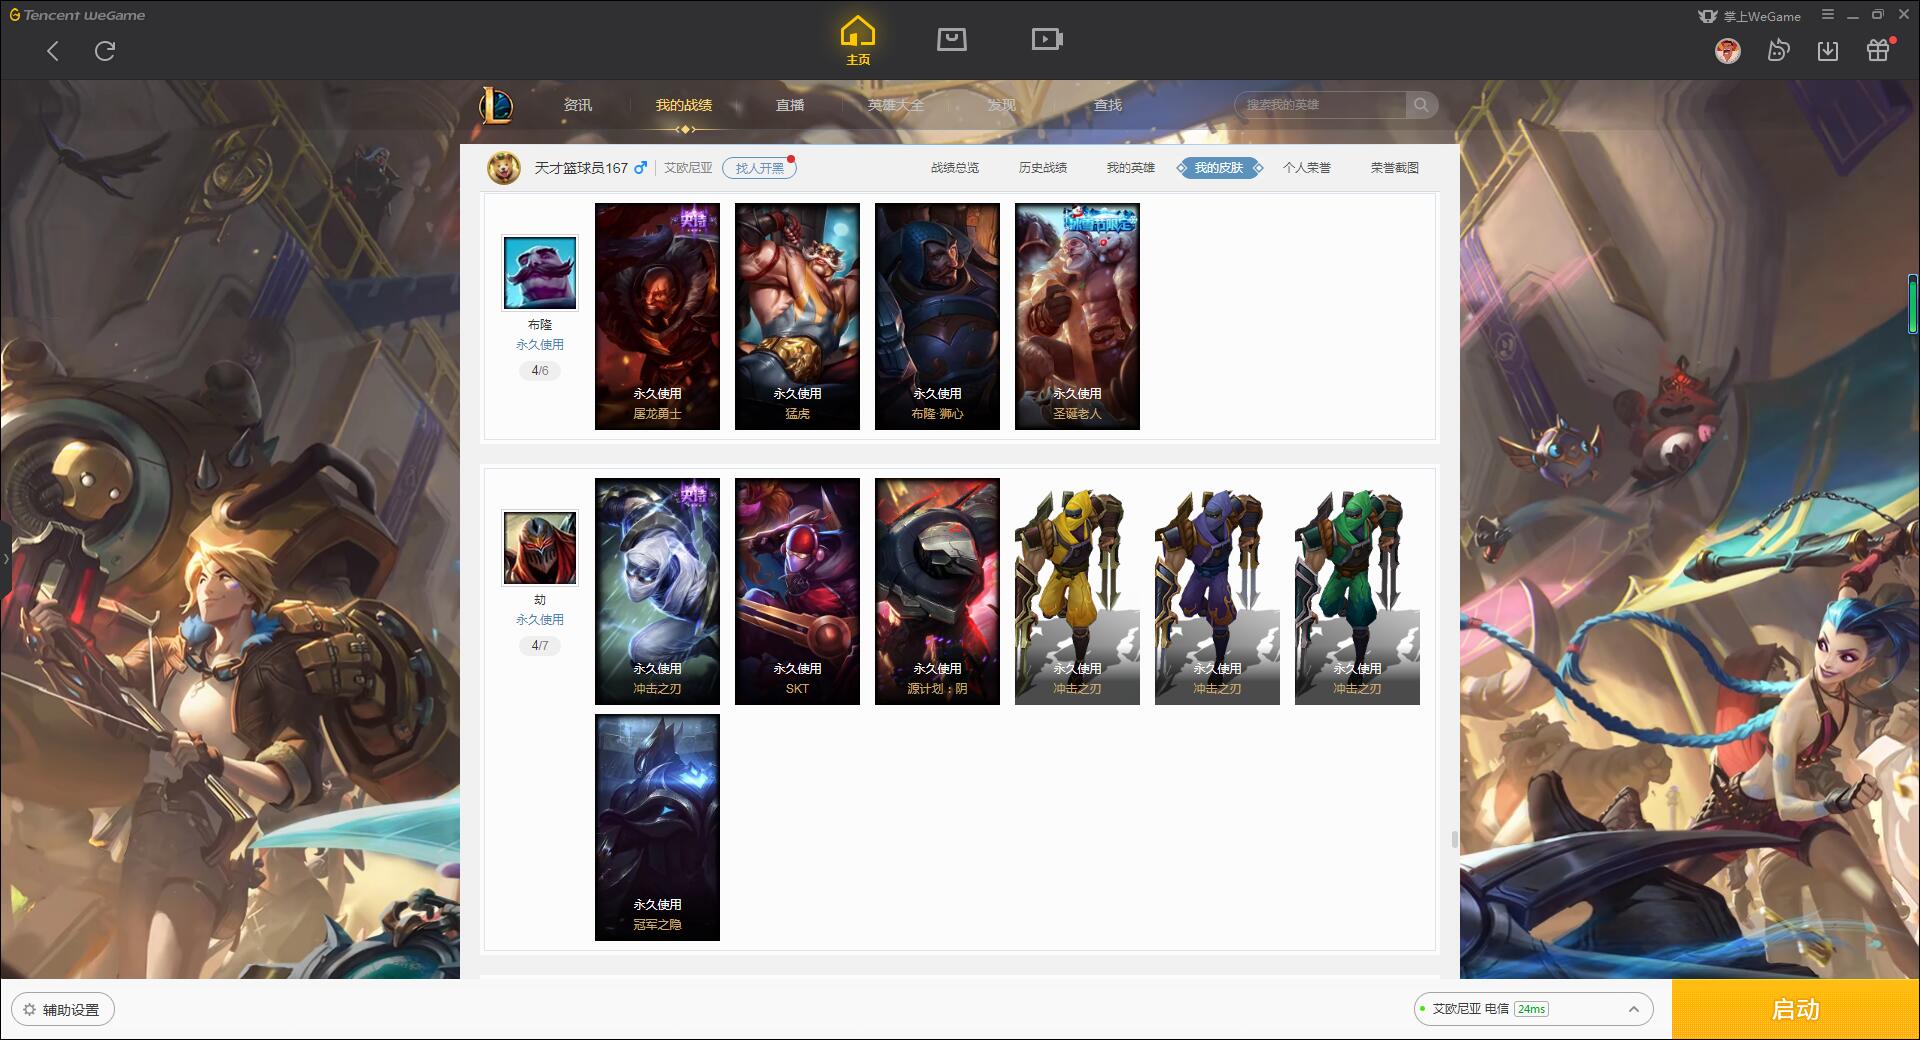Open the 源计划：阴 skin card
Screen dimensions: 1920x1040
click(x=937, y=592)
